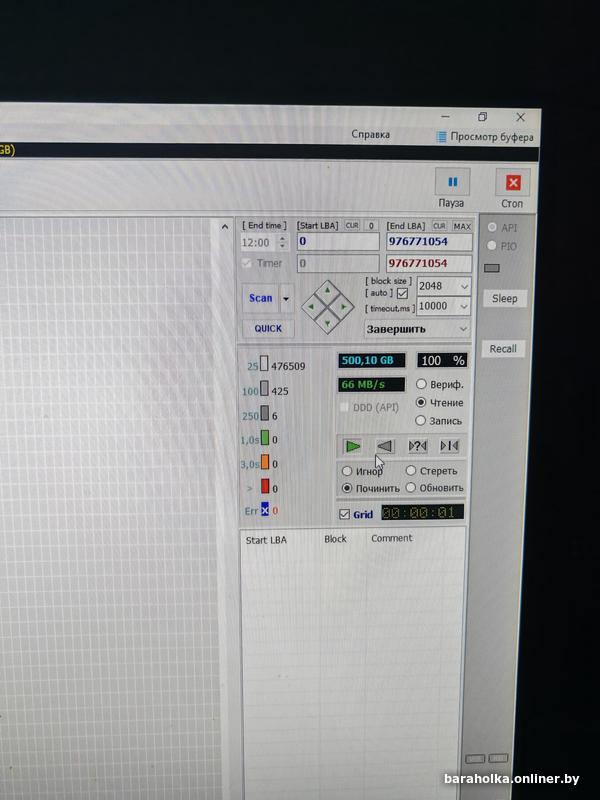The image size is (600, 800).
Task: Click the Start LBA input field
Action: 338,242
